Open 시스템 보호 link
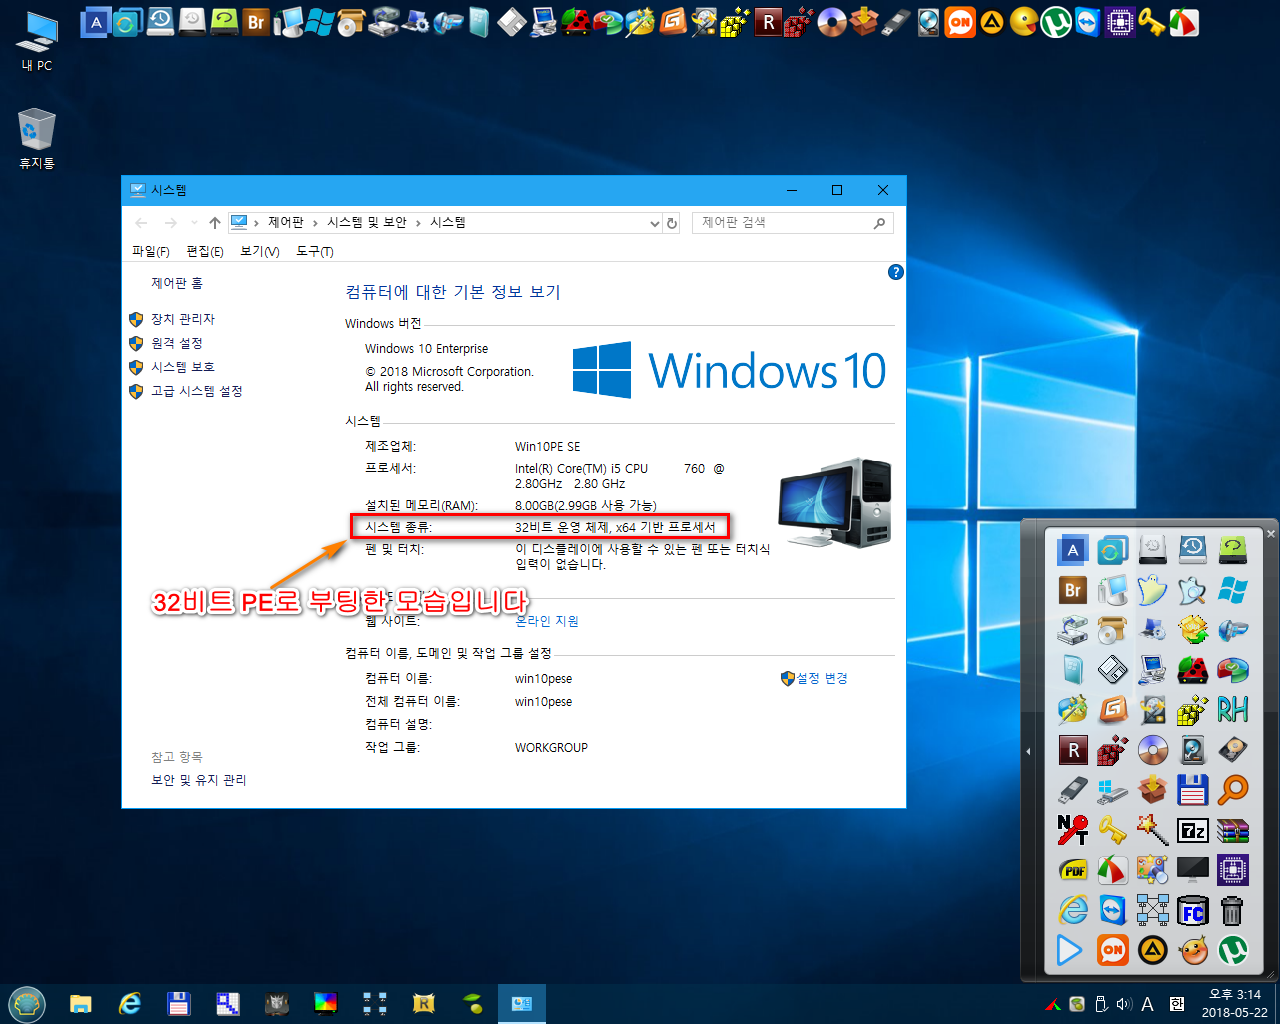1280x1024 pixels. [x=183, y=367]
